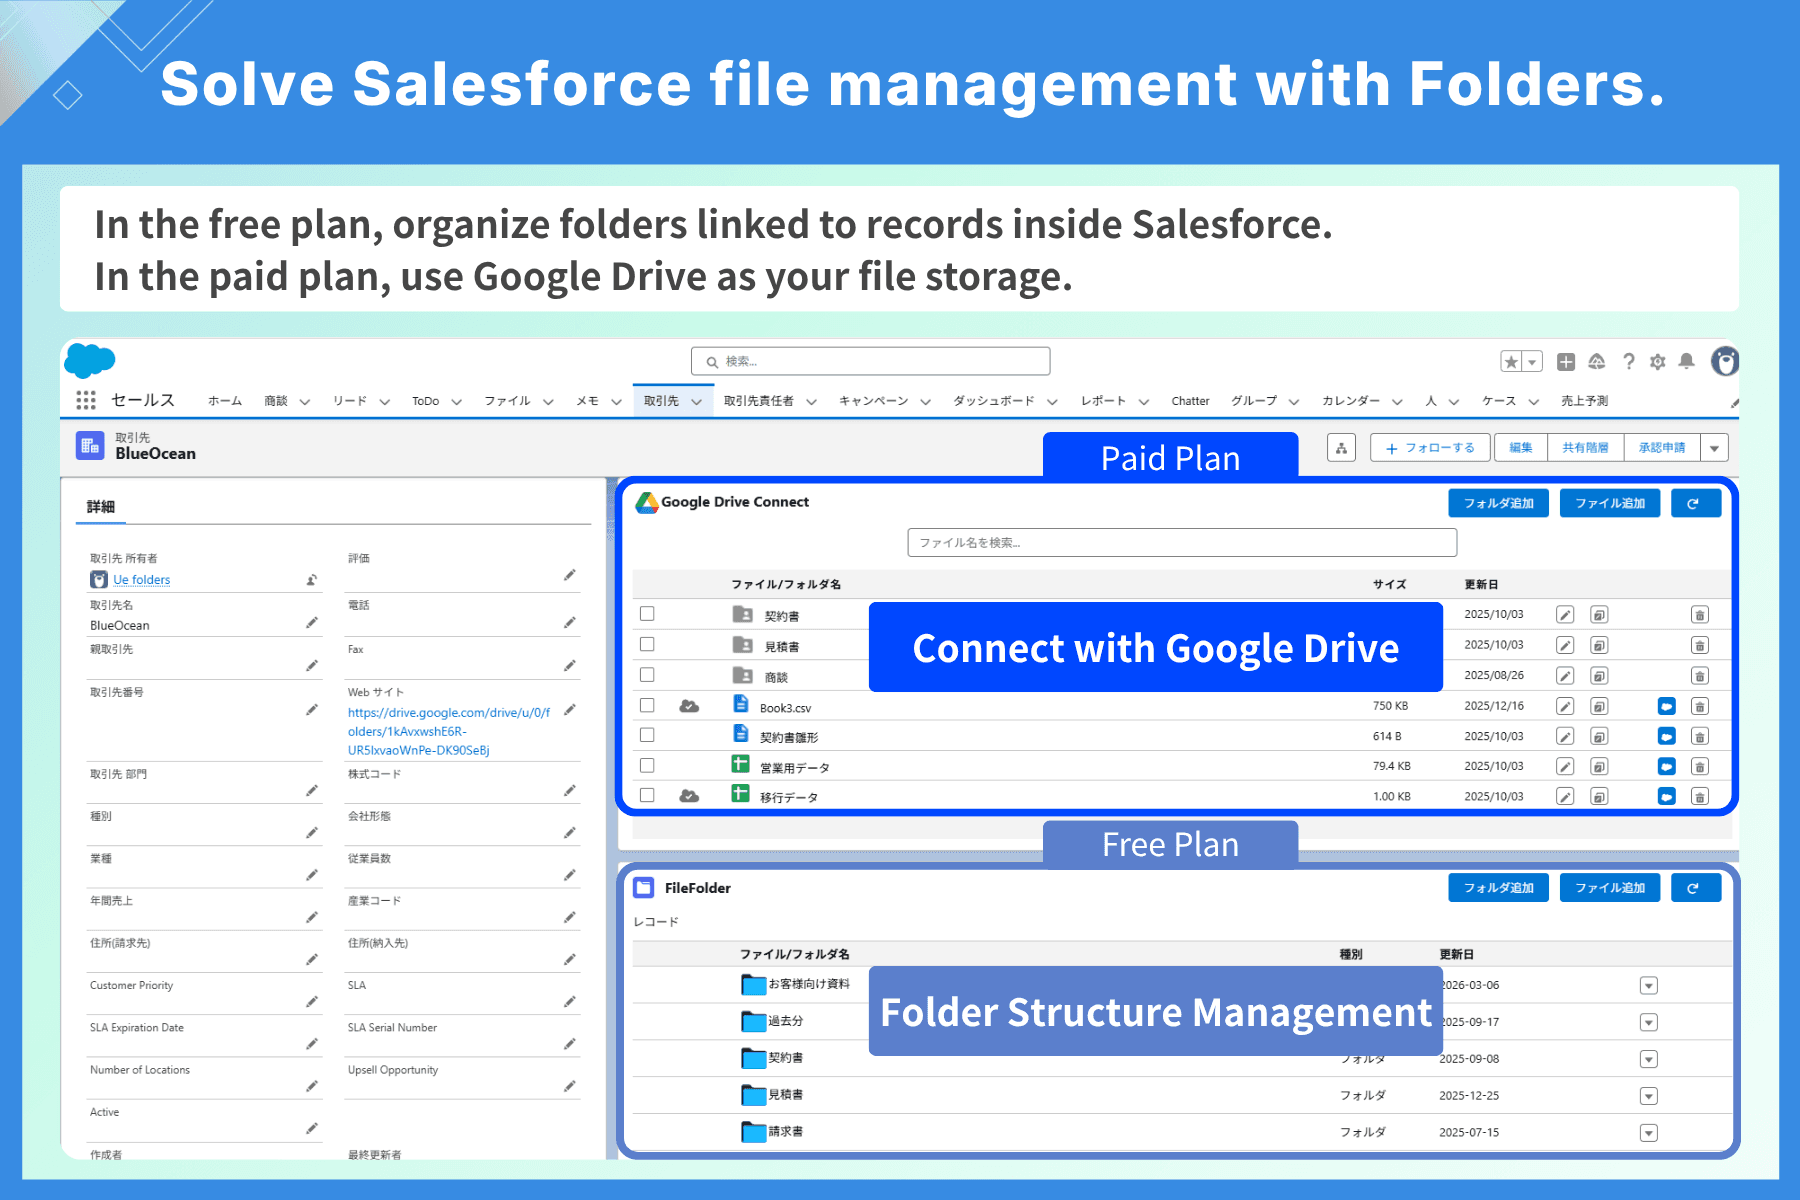
Task: Select the 商談 folder row checkbox
Action: click(647, 675)
